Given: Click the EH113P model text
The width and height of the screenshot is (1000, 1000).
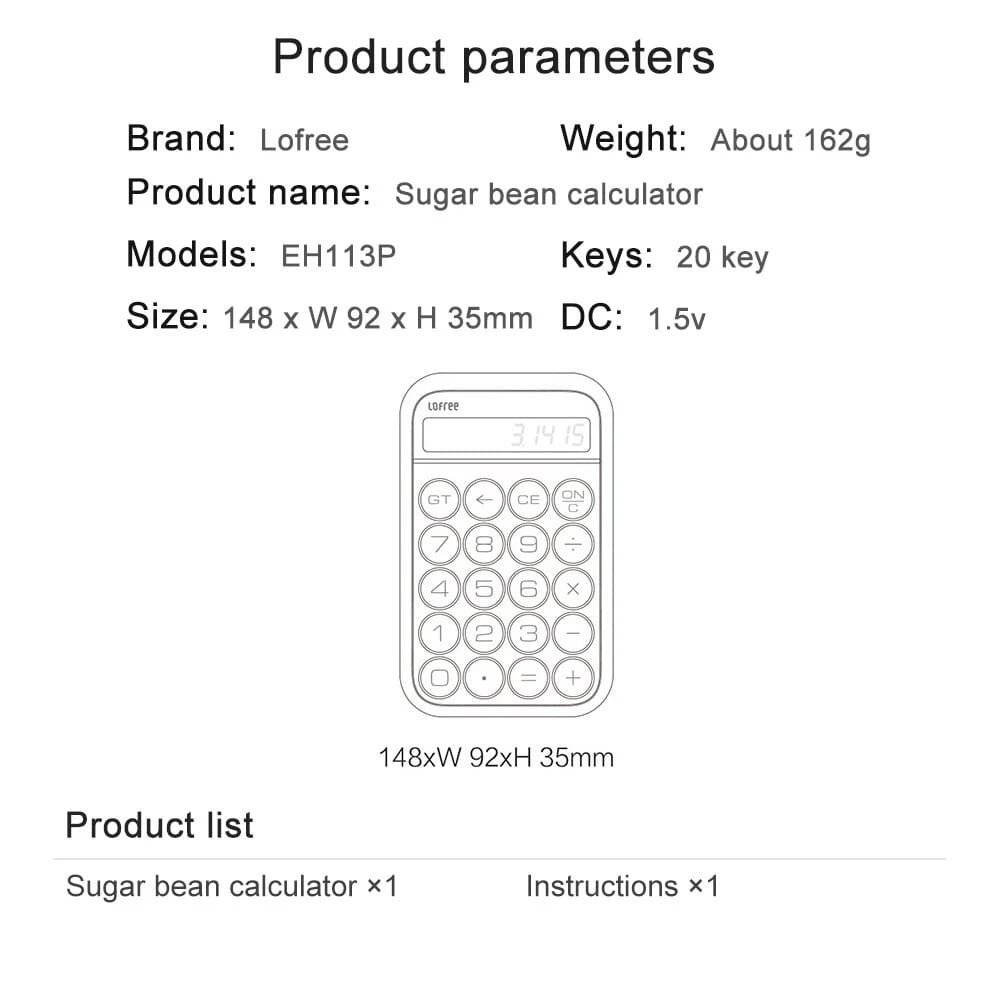Looking at the screenshot, I should point(338,256).
